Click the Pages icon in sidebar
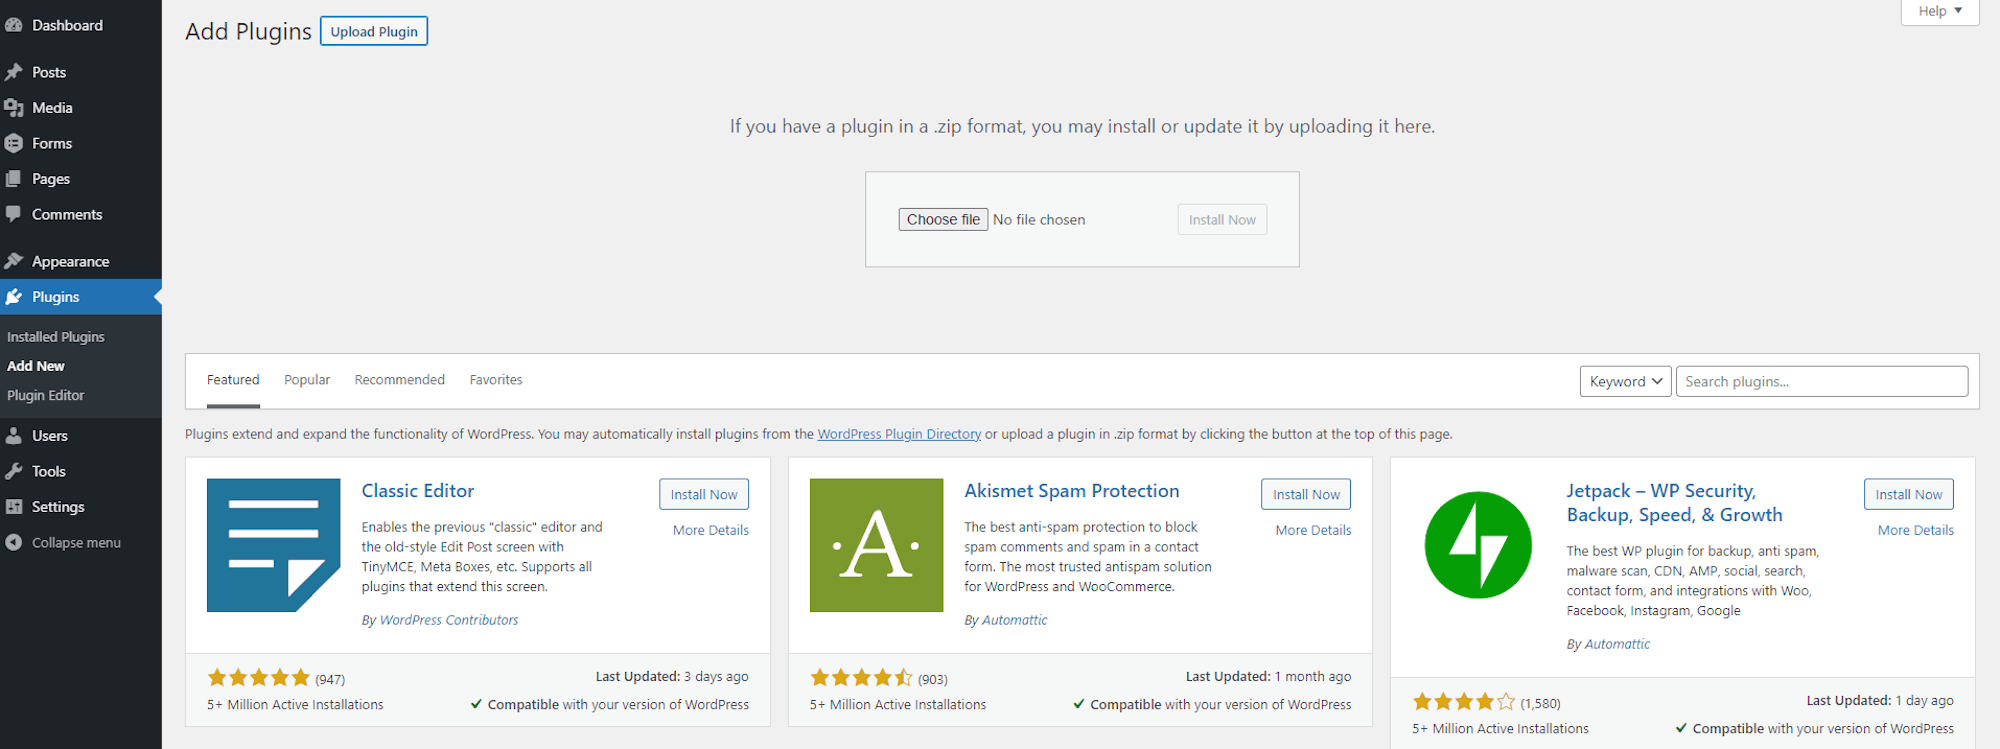 point(14,179)
